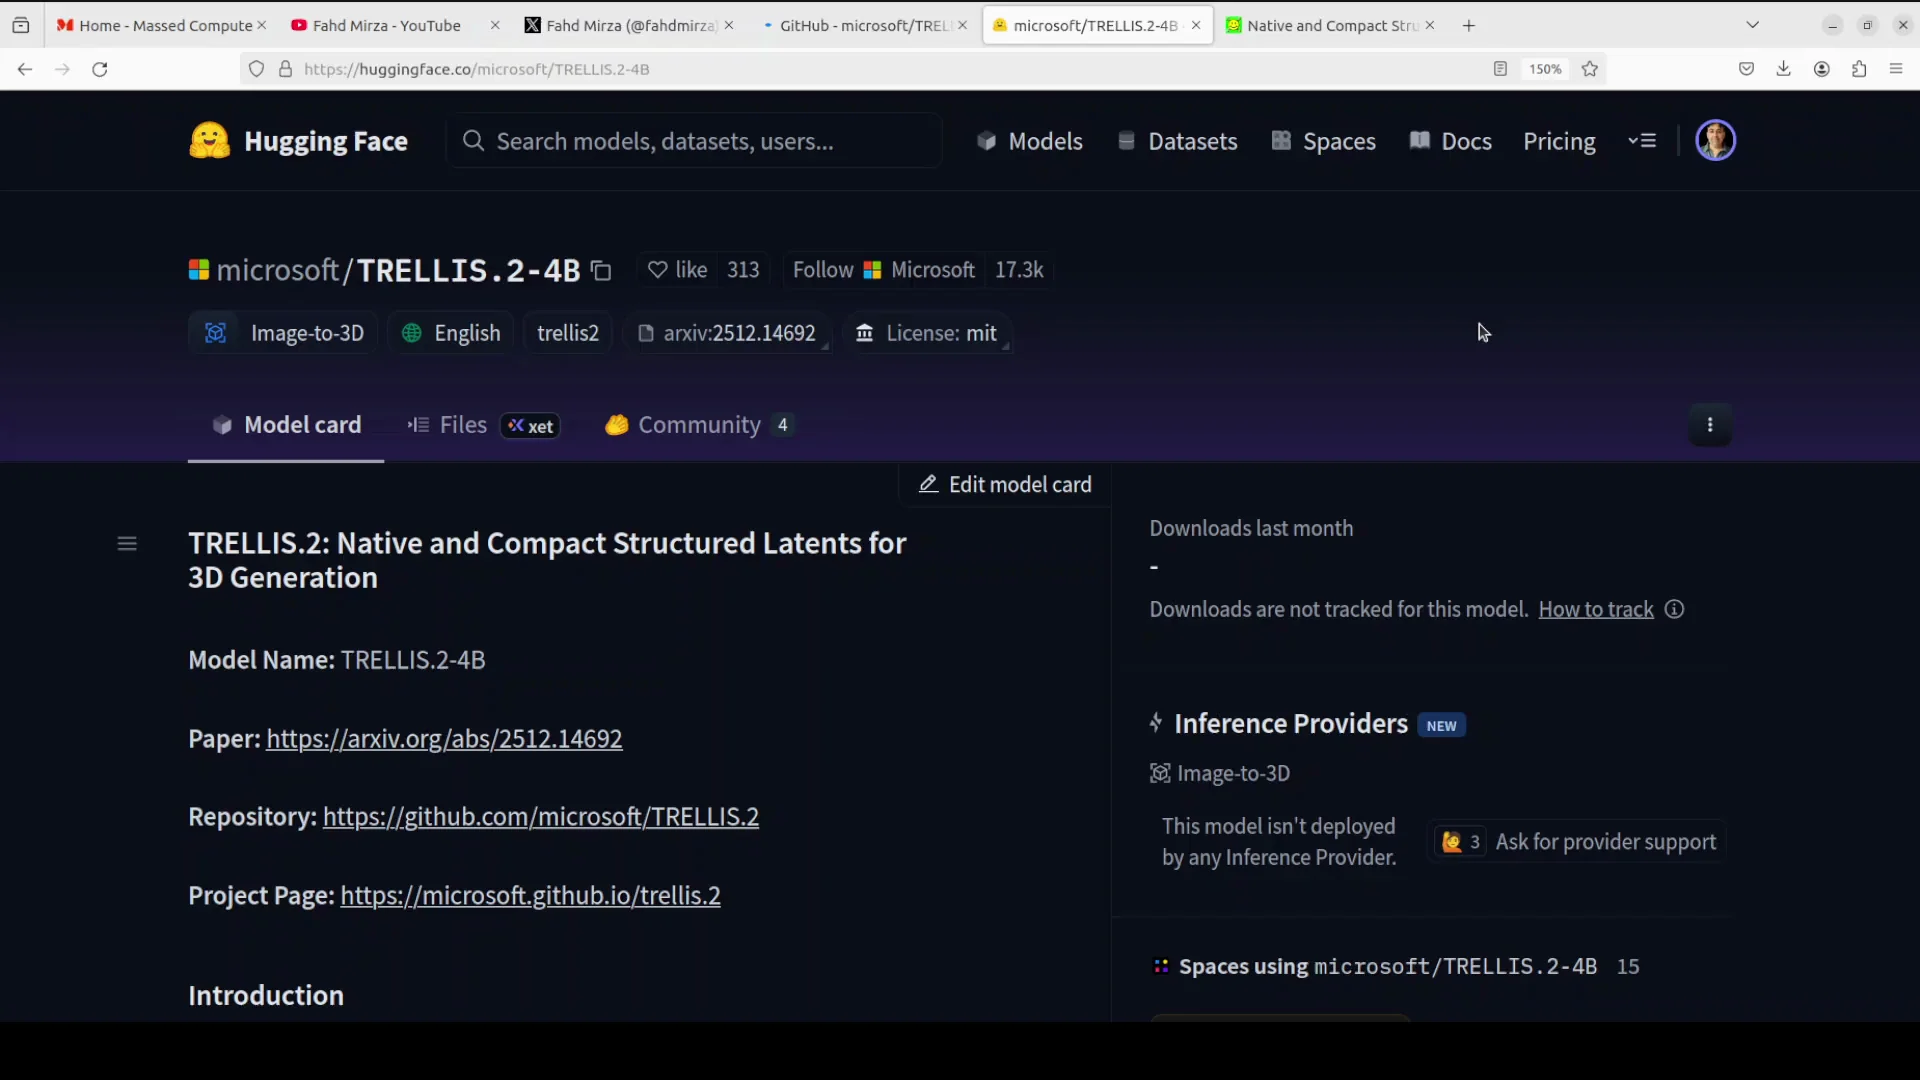The image size is (1920, 1080).
Task: Expand the list all tabs chevron
Action: coord(1752,25)
